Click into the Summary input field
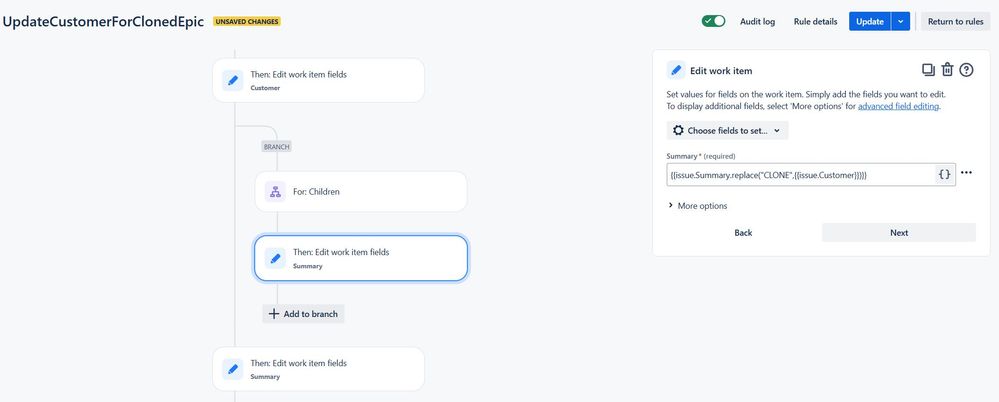This screenshot has height=402, width=999. [800, 174]
